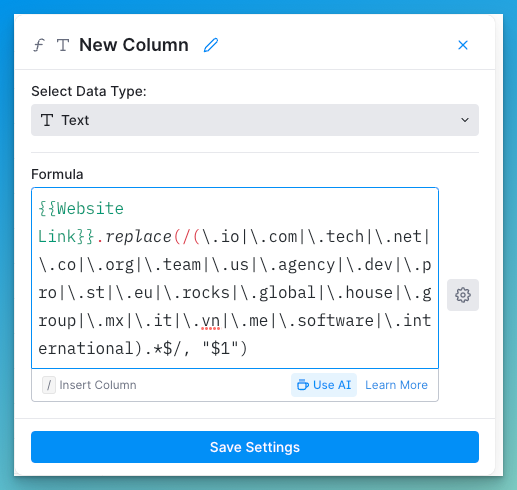517x490 pixels.
Task: Open the Learn More link
Action: pyautogui.click(x=396, y=385)
